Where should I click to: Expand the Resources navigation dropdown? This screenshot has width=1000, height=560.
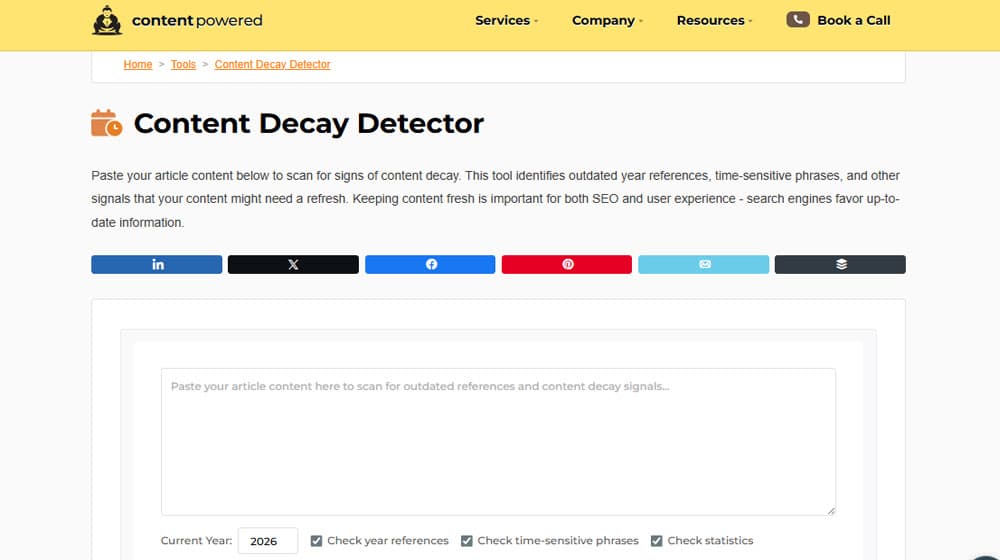(x=714, y=20)
